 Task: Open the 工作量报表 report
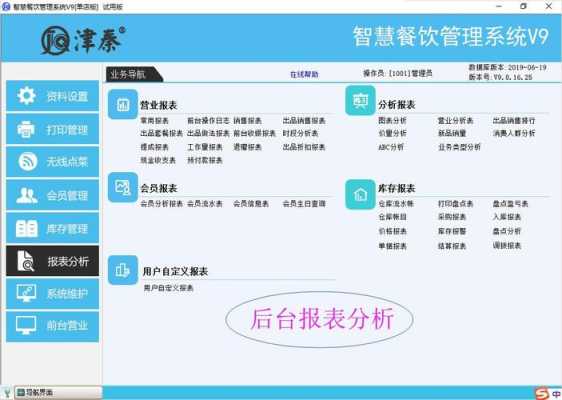[x=205, y=147]
